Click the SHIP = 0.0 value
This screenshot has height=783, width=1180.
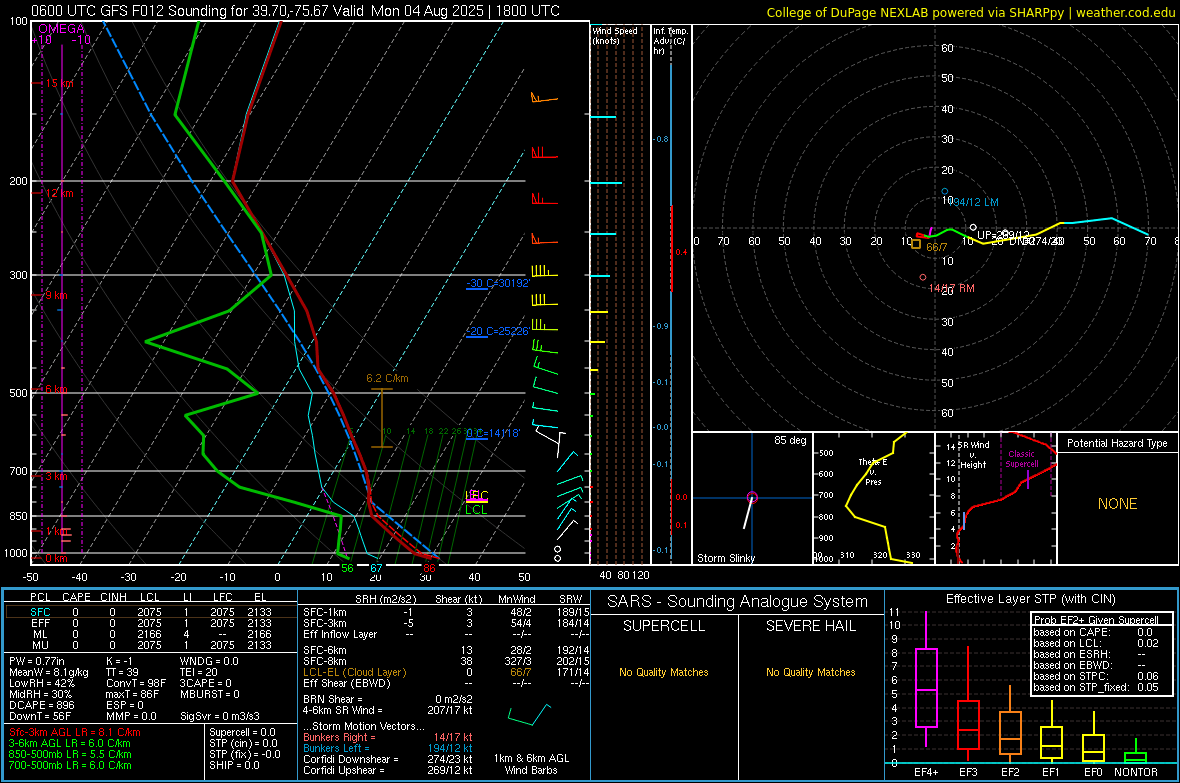coord(234,765)
